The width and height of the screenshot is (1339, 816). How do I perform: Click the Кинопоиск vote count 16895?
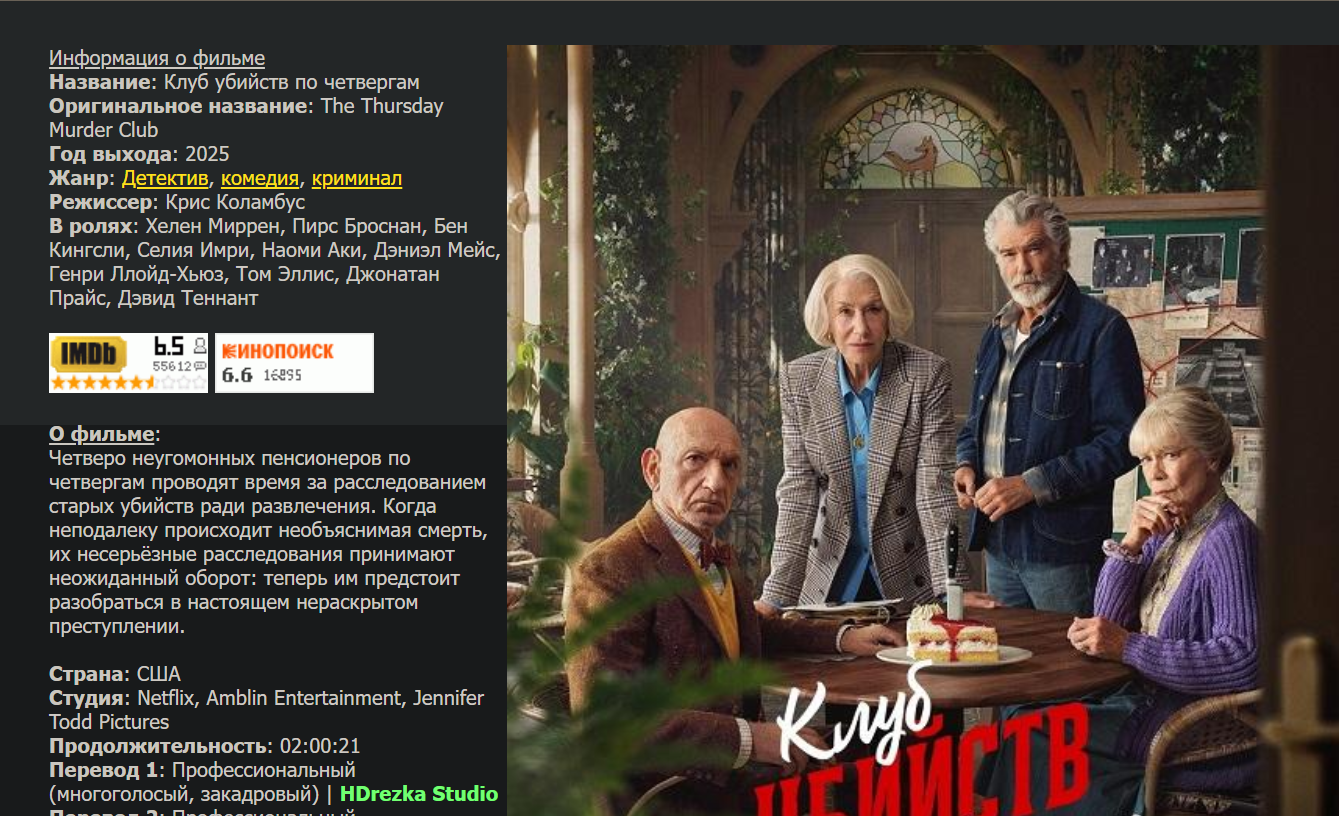click(x=282, y=375)
